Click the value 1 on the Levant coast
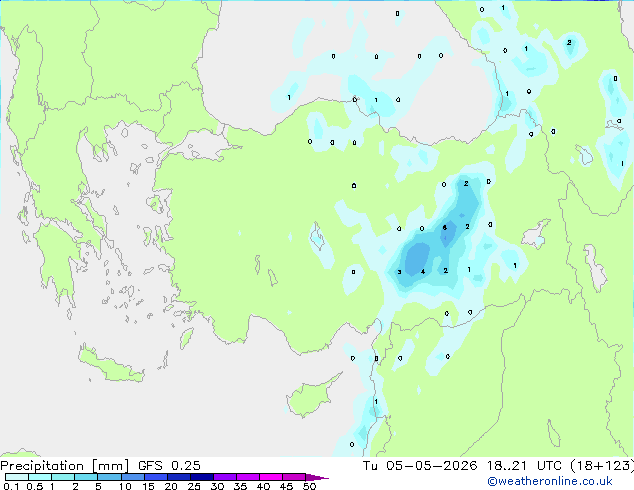The height and width of the screenshot is (490, 634). (376, 401)
